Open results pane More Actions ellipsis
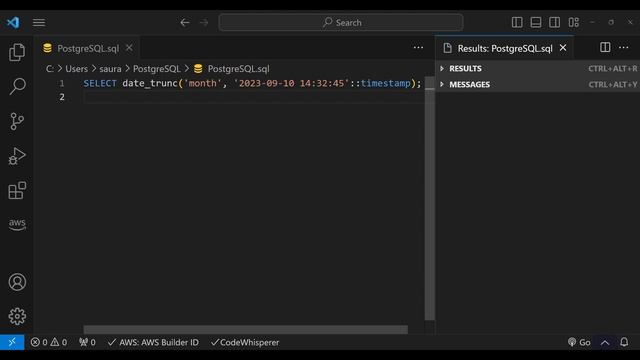 click(624, 48)
